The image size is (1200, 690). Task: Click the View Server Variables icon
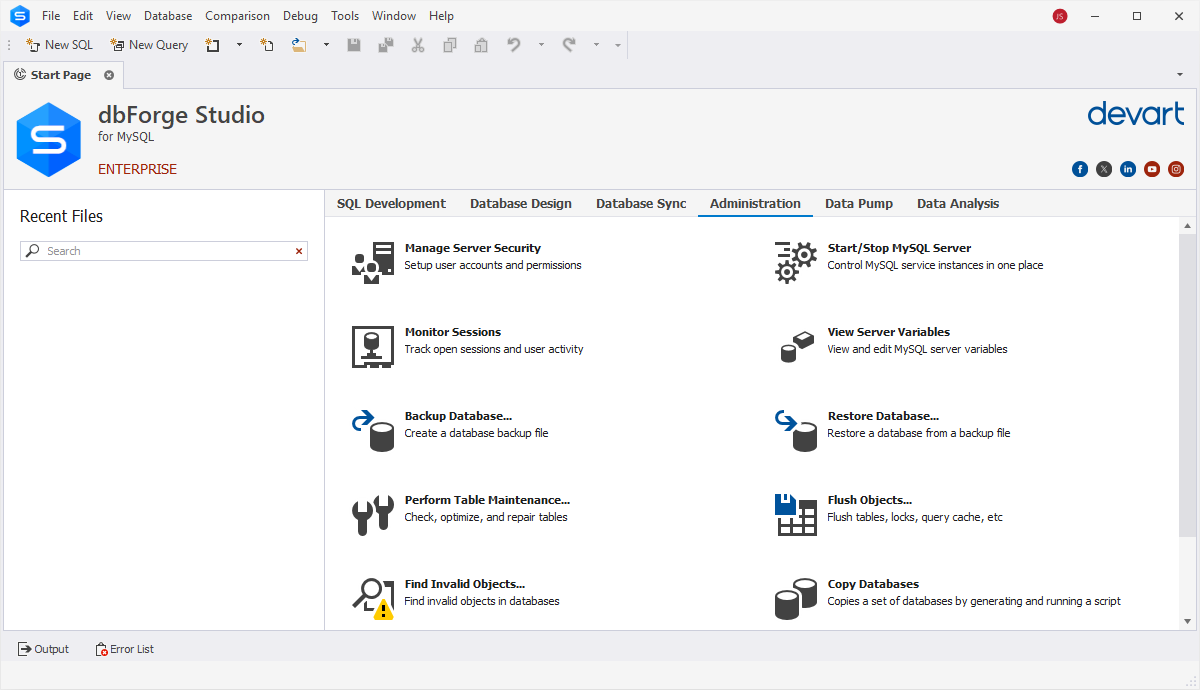(x=796, y=346)
